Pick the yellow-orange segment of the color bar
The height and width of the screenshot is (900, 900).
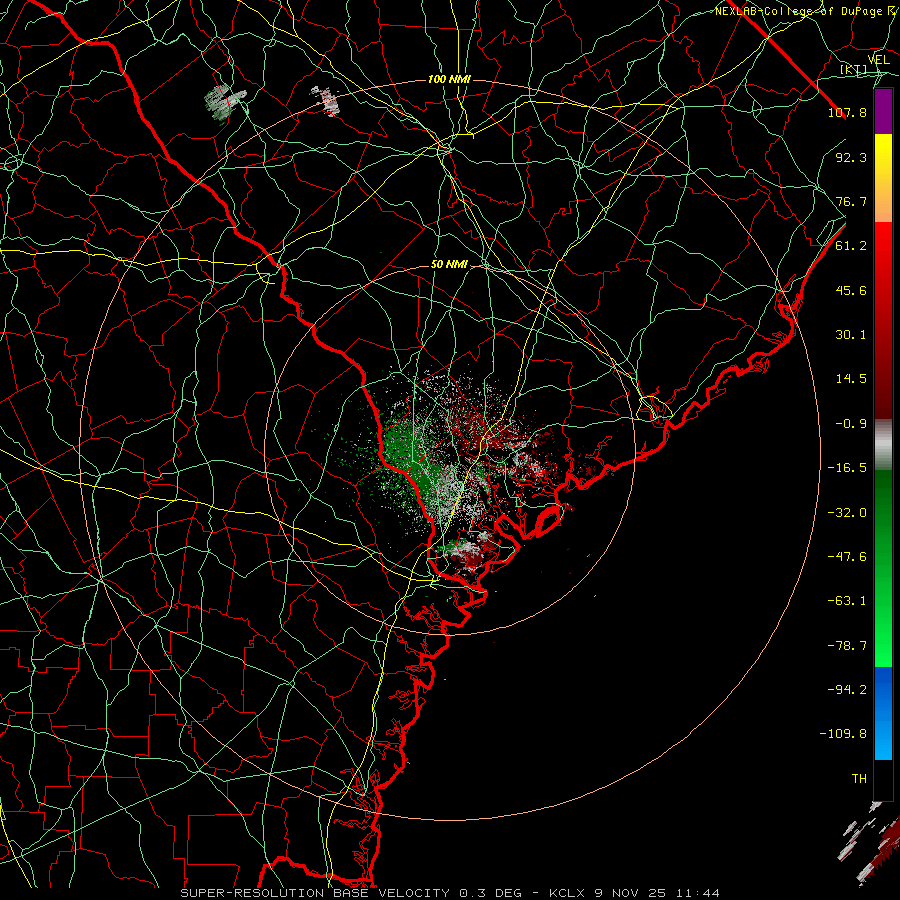883,178
